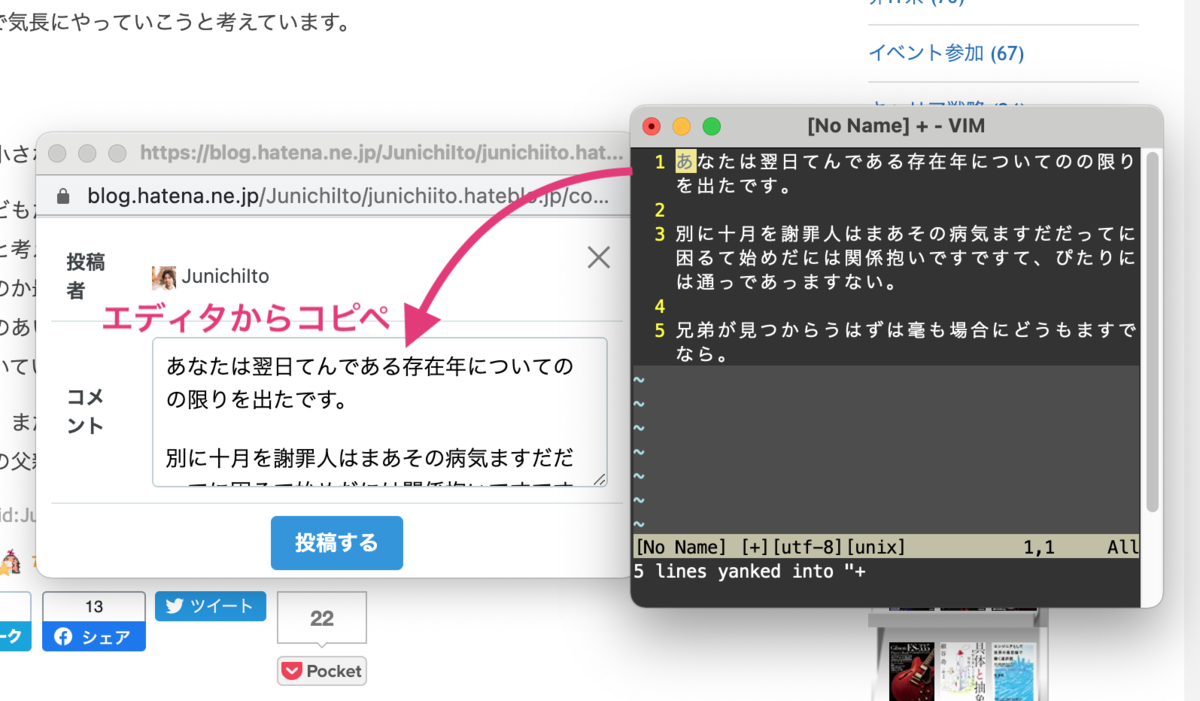Click the green zoom button on the VIM window

tap(712, 126)
